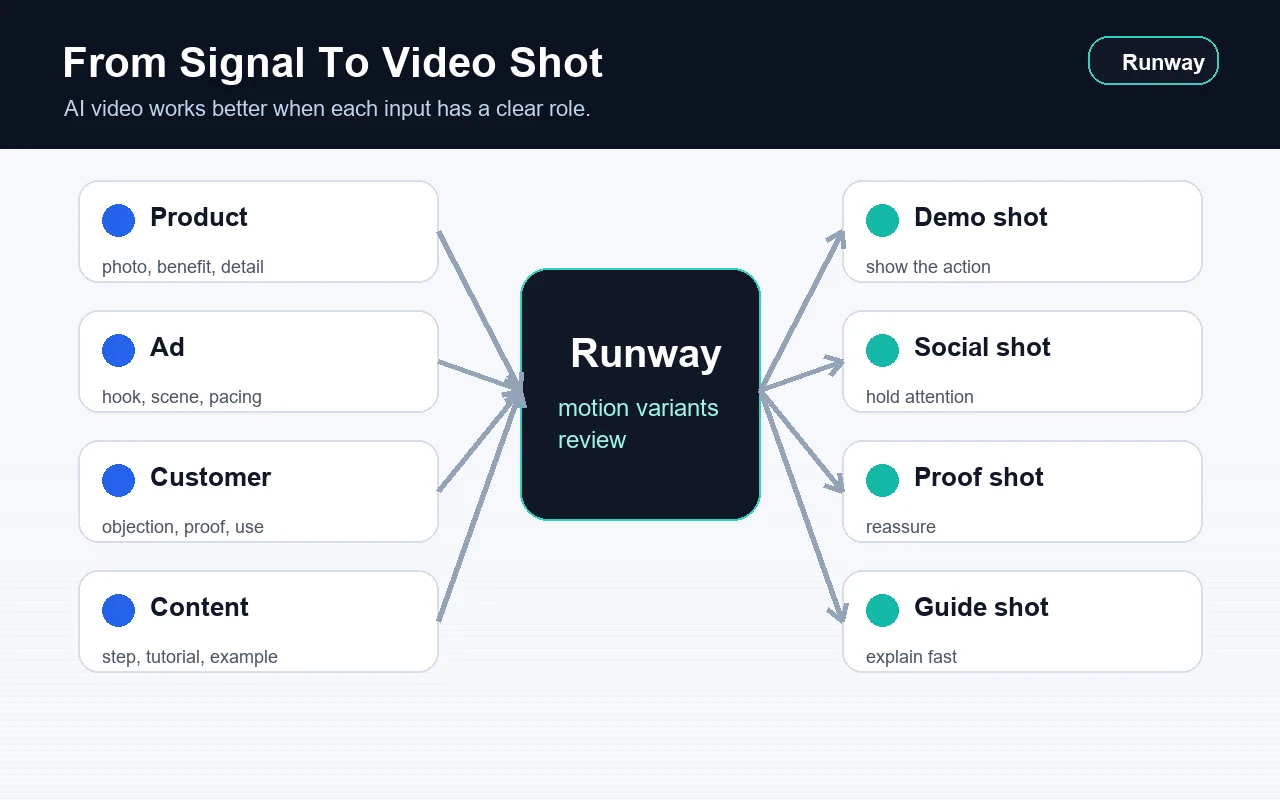
Task: Click the "motion variants review" text
Action: [638, 424]
